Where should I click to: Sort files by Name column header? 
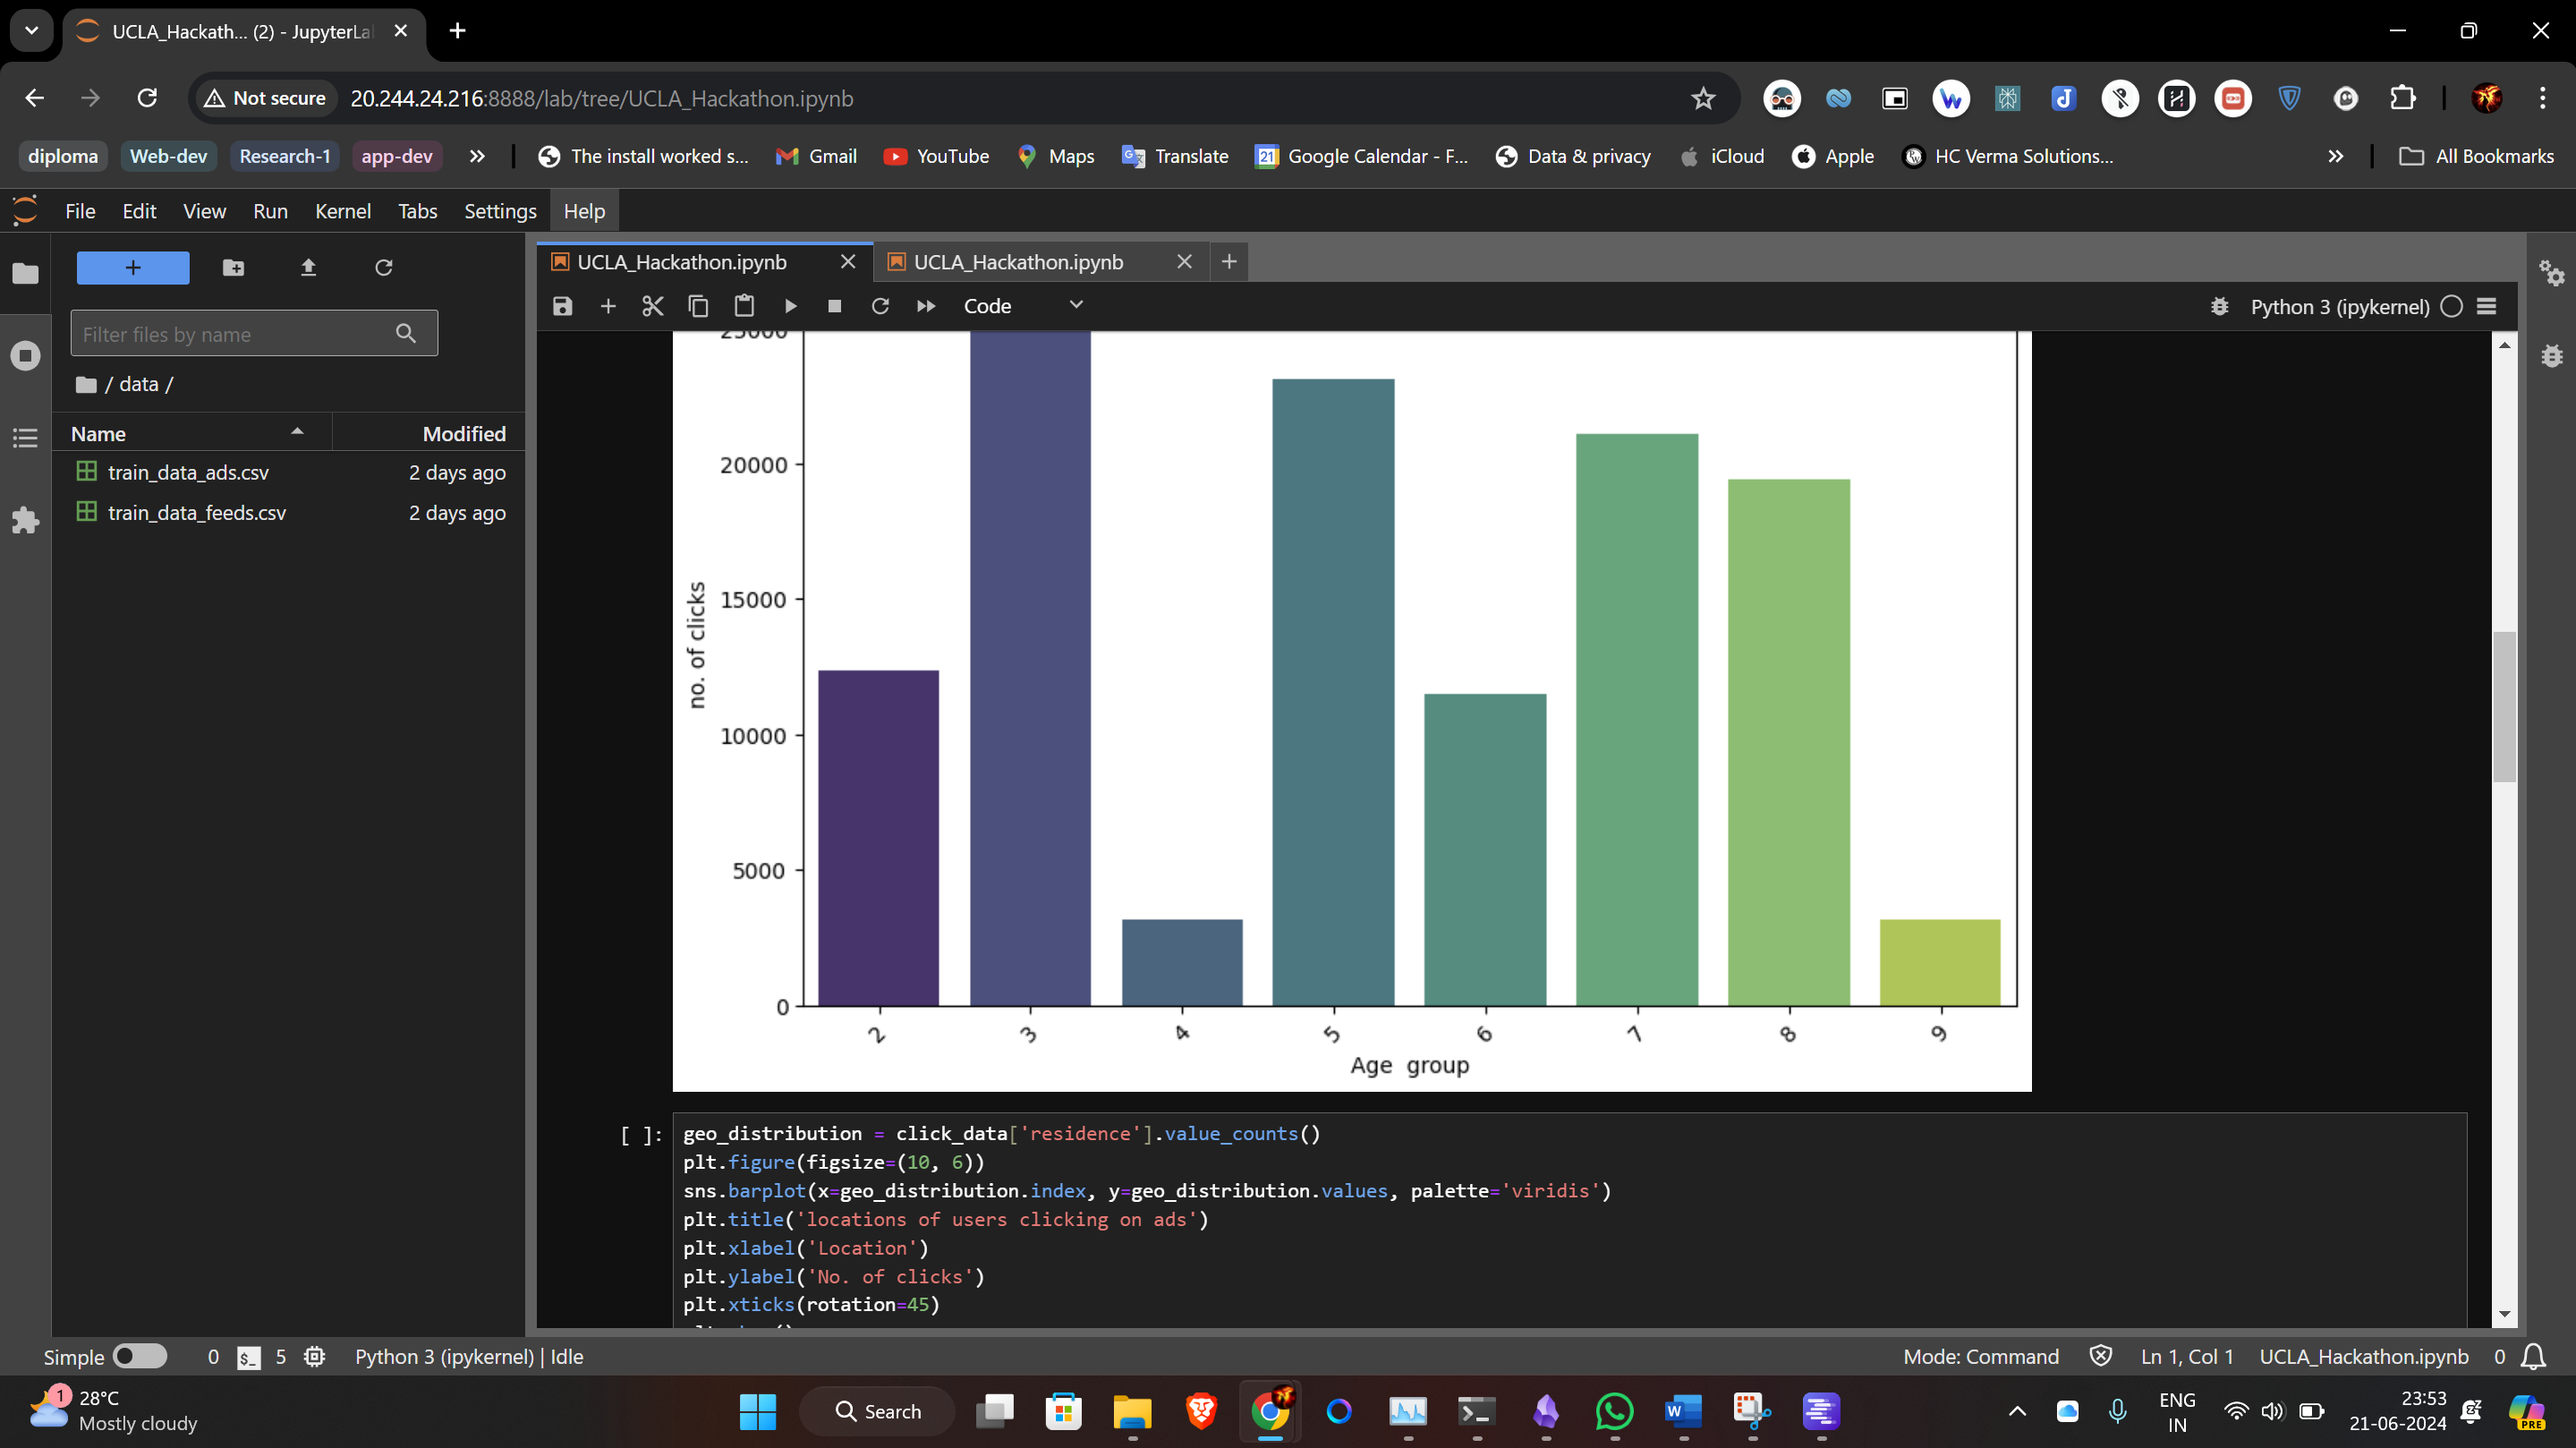(x=98, y=433)
